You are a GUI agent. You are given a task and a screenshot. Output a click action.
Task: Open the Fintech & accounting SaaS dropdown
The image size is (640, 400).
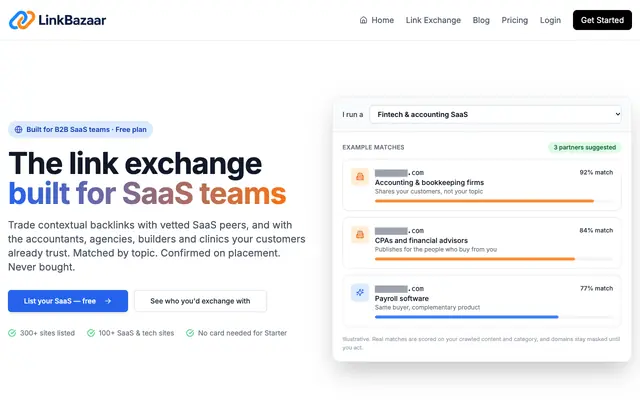pyautogui.click(x=496, y=114)
